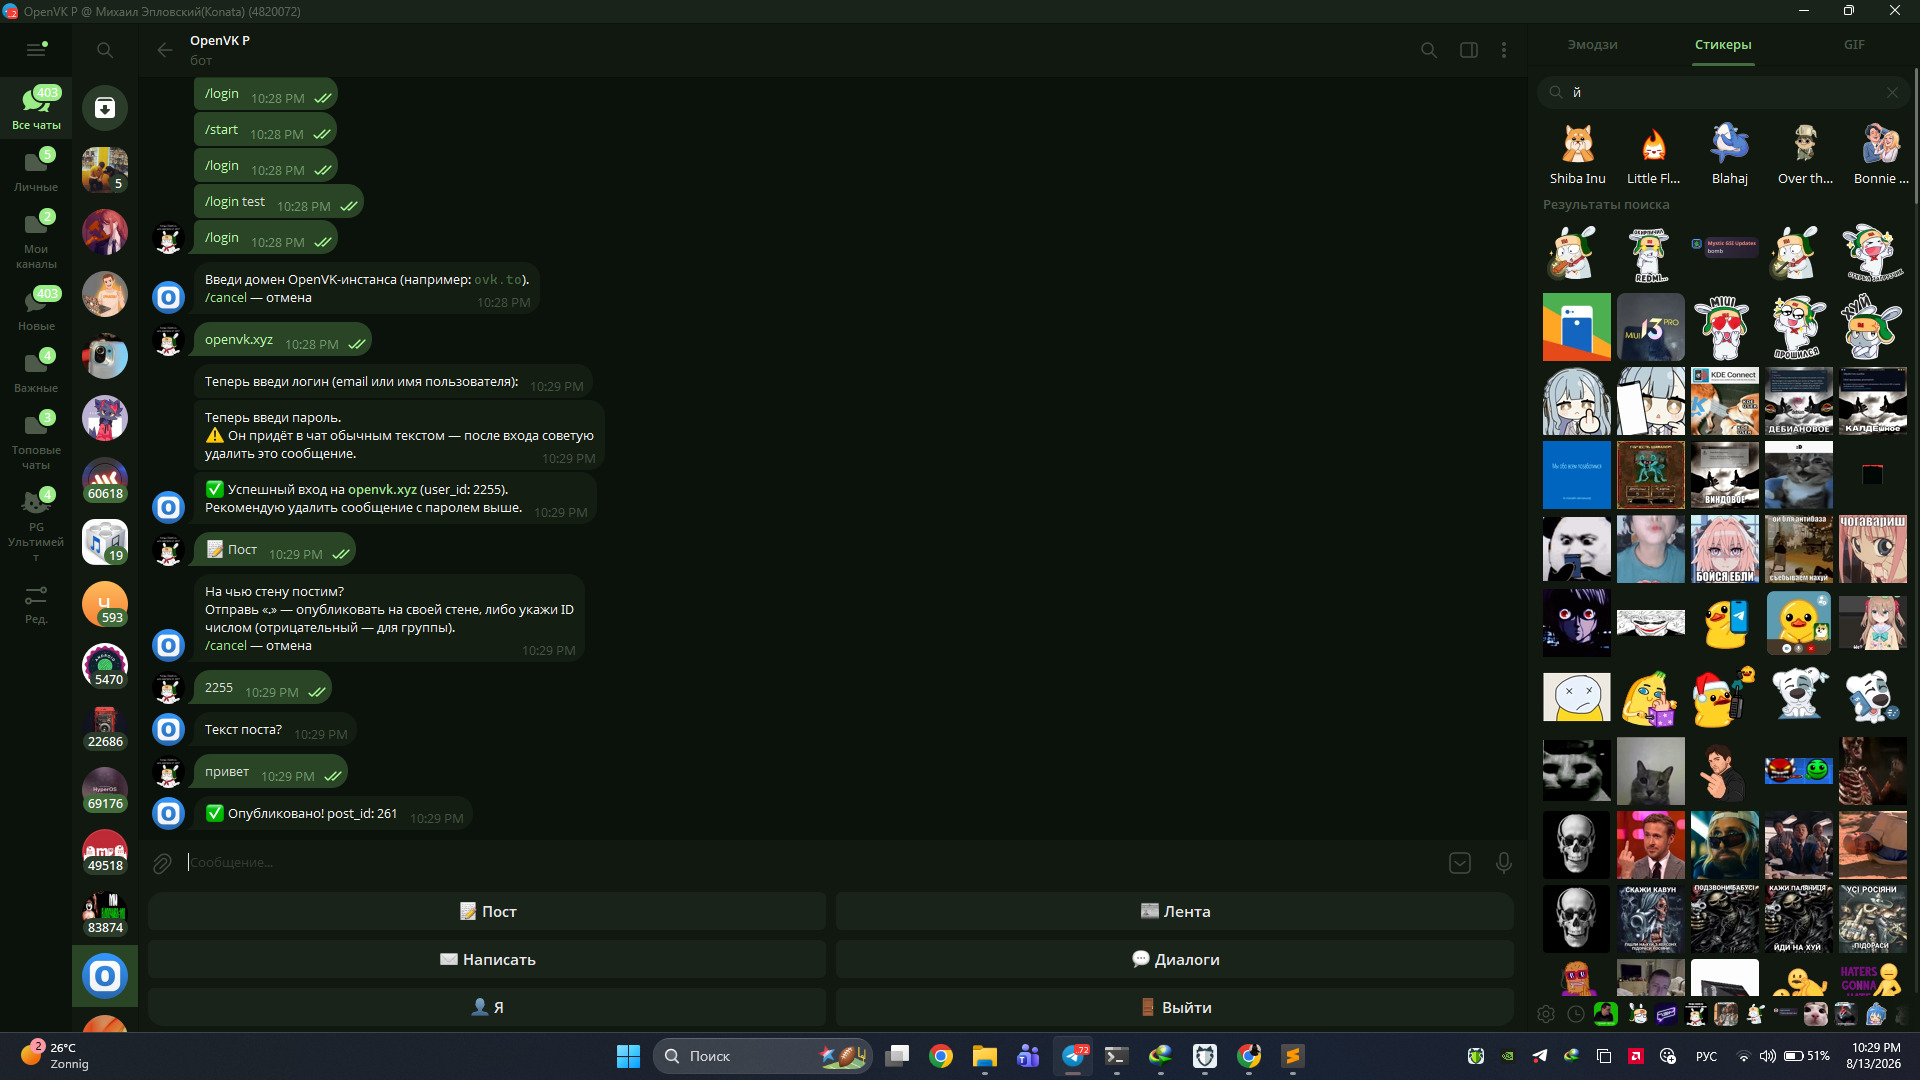This screenshot has width=1920, height=1080.
Task: Open the openvk.xyz link in success message
Action: point(382,490)
